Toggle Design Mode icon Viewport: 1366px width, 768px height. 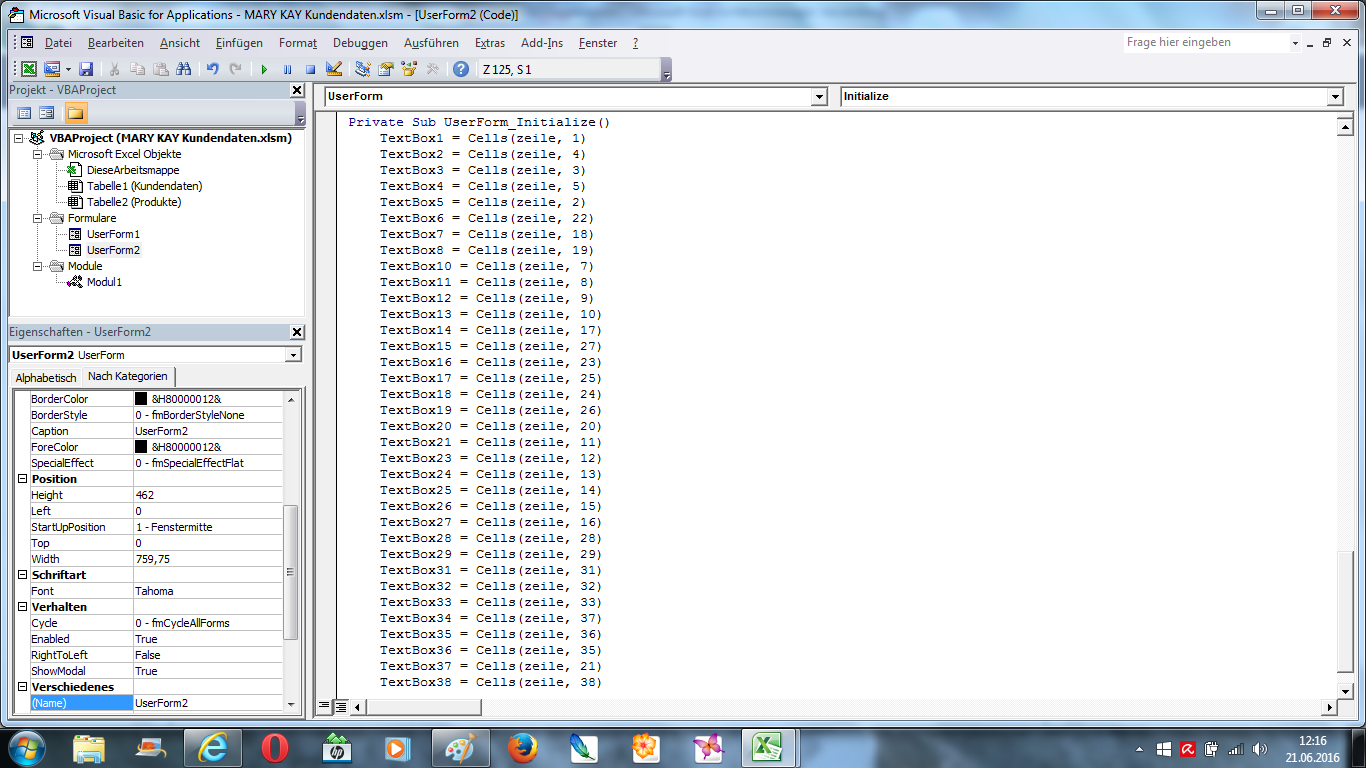click(x=334, y=69)
